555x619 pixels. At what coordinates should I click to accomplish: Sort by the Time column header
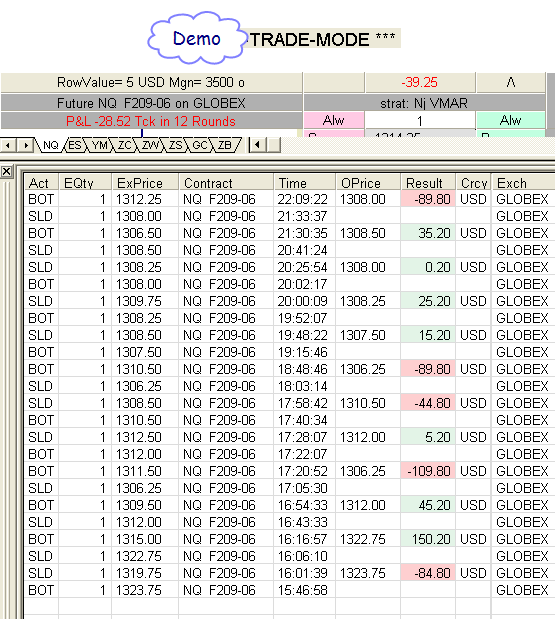[x=305, y=183]
